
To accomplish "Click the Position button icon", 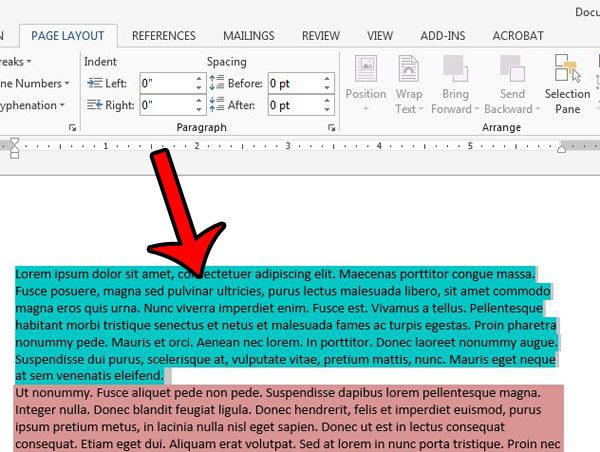I will pyautogui.click(x=366, y=69).
